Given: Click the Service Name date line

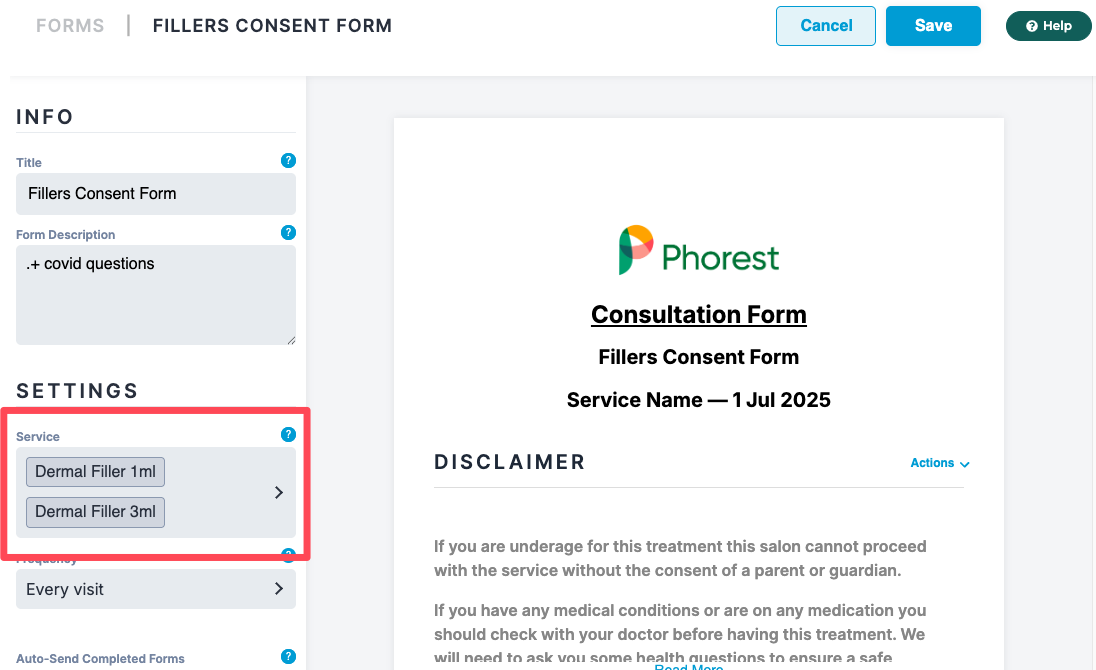Looking at the screenshot, I should (x=698, y=400).
